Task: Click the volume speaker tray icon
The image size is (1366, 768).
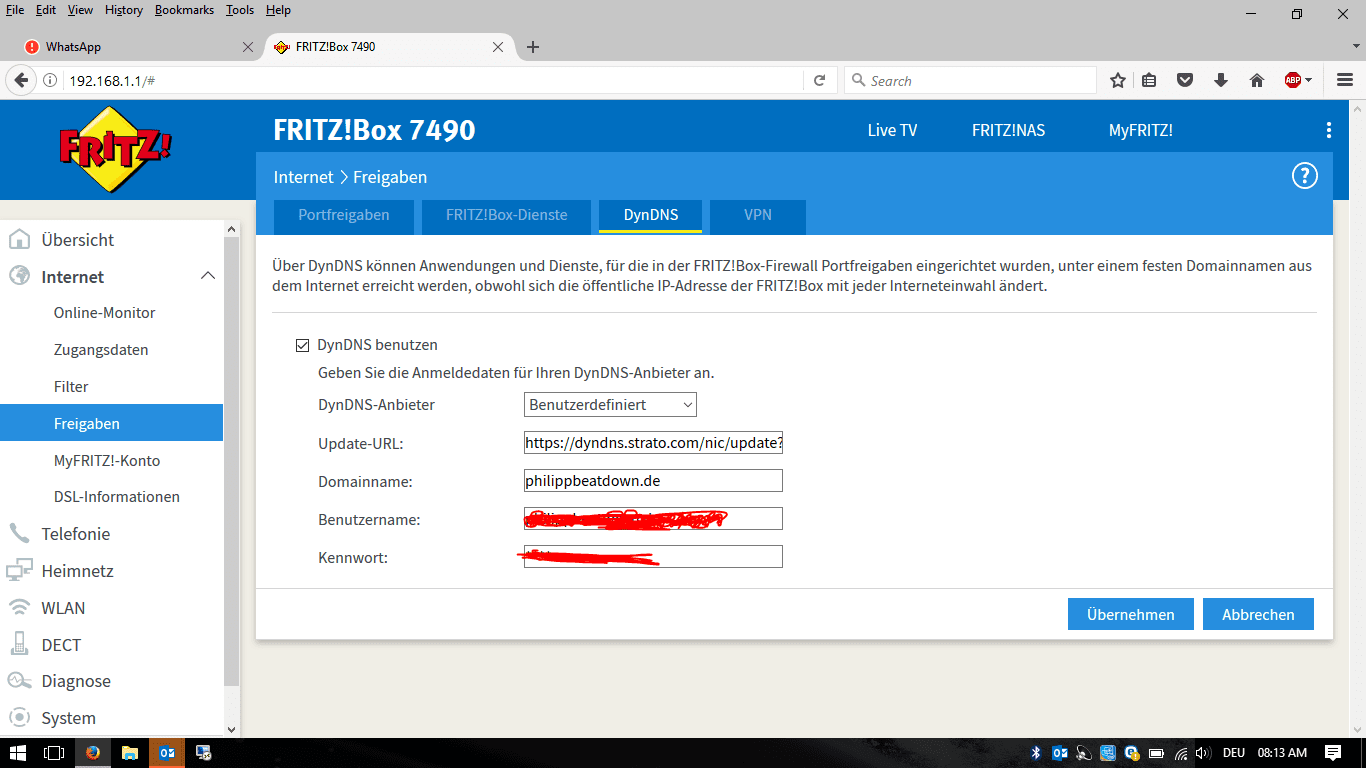Action: tap(1204, 753)
